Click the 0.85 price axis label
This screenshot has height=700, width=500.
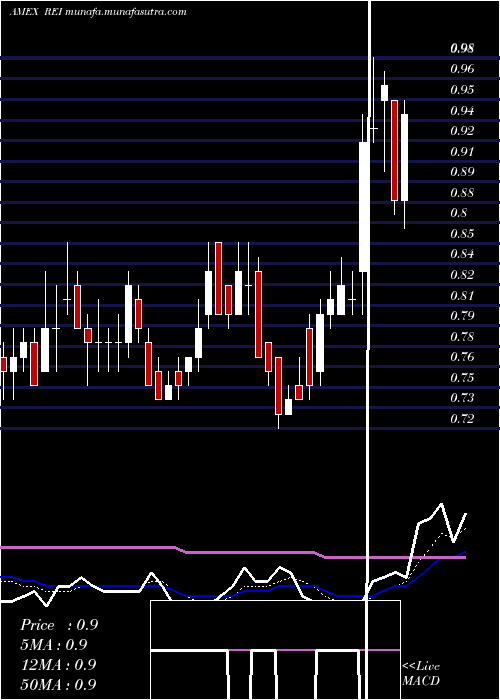click(x=462, y=233)
